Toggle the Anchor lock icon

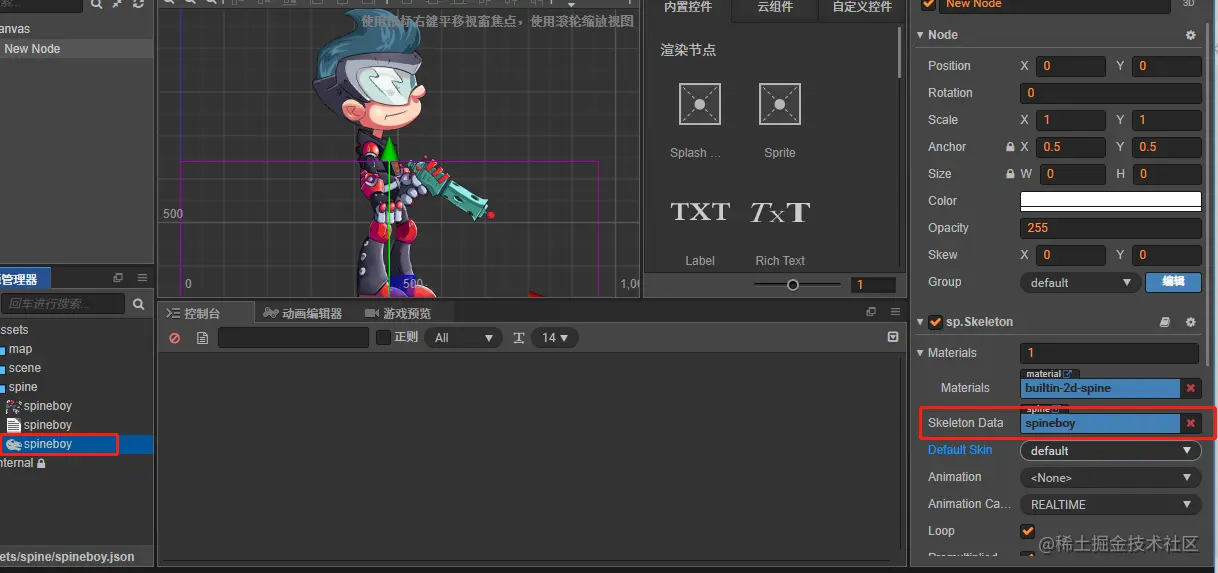coord(1011,147)
